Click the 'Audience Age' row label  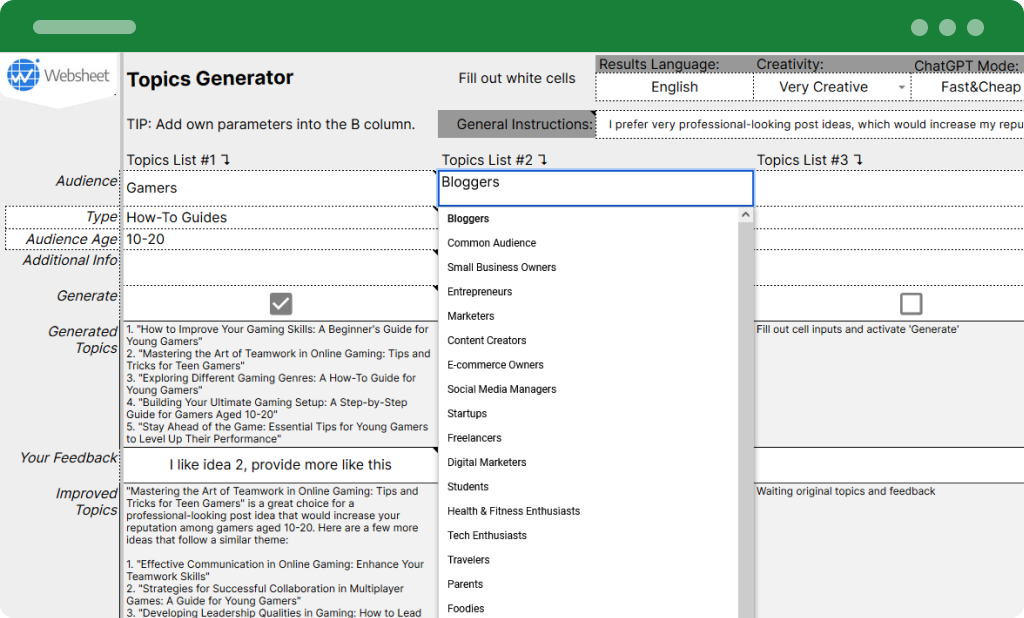(x=71, y=239)
